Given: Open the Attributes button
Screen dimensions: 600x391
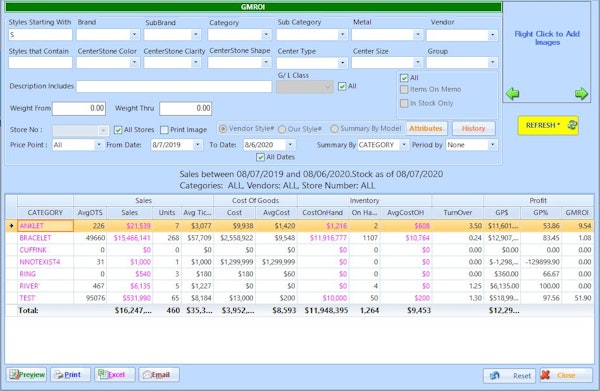Looking at the screenshot, I should pos(426,129).
